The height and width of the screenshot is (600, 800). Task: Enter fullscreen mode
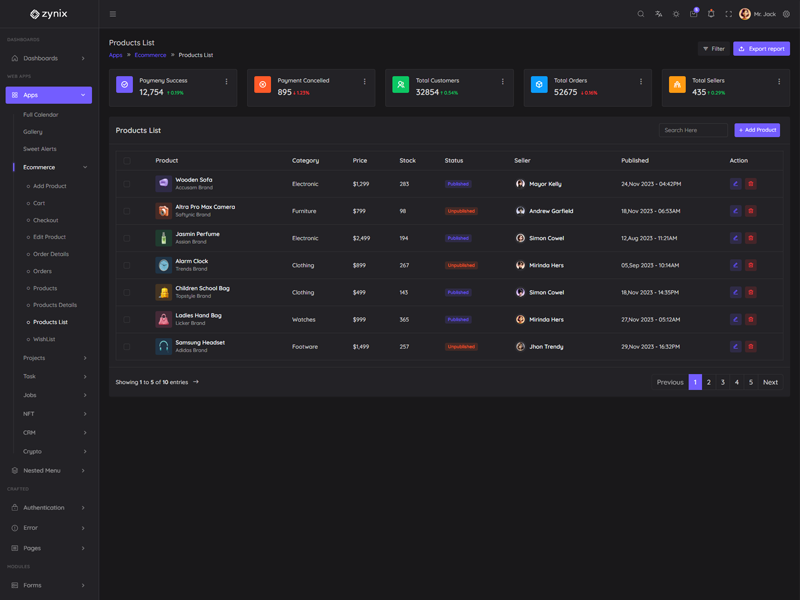coord(728,14)
